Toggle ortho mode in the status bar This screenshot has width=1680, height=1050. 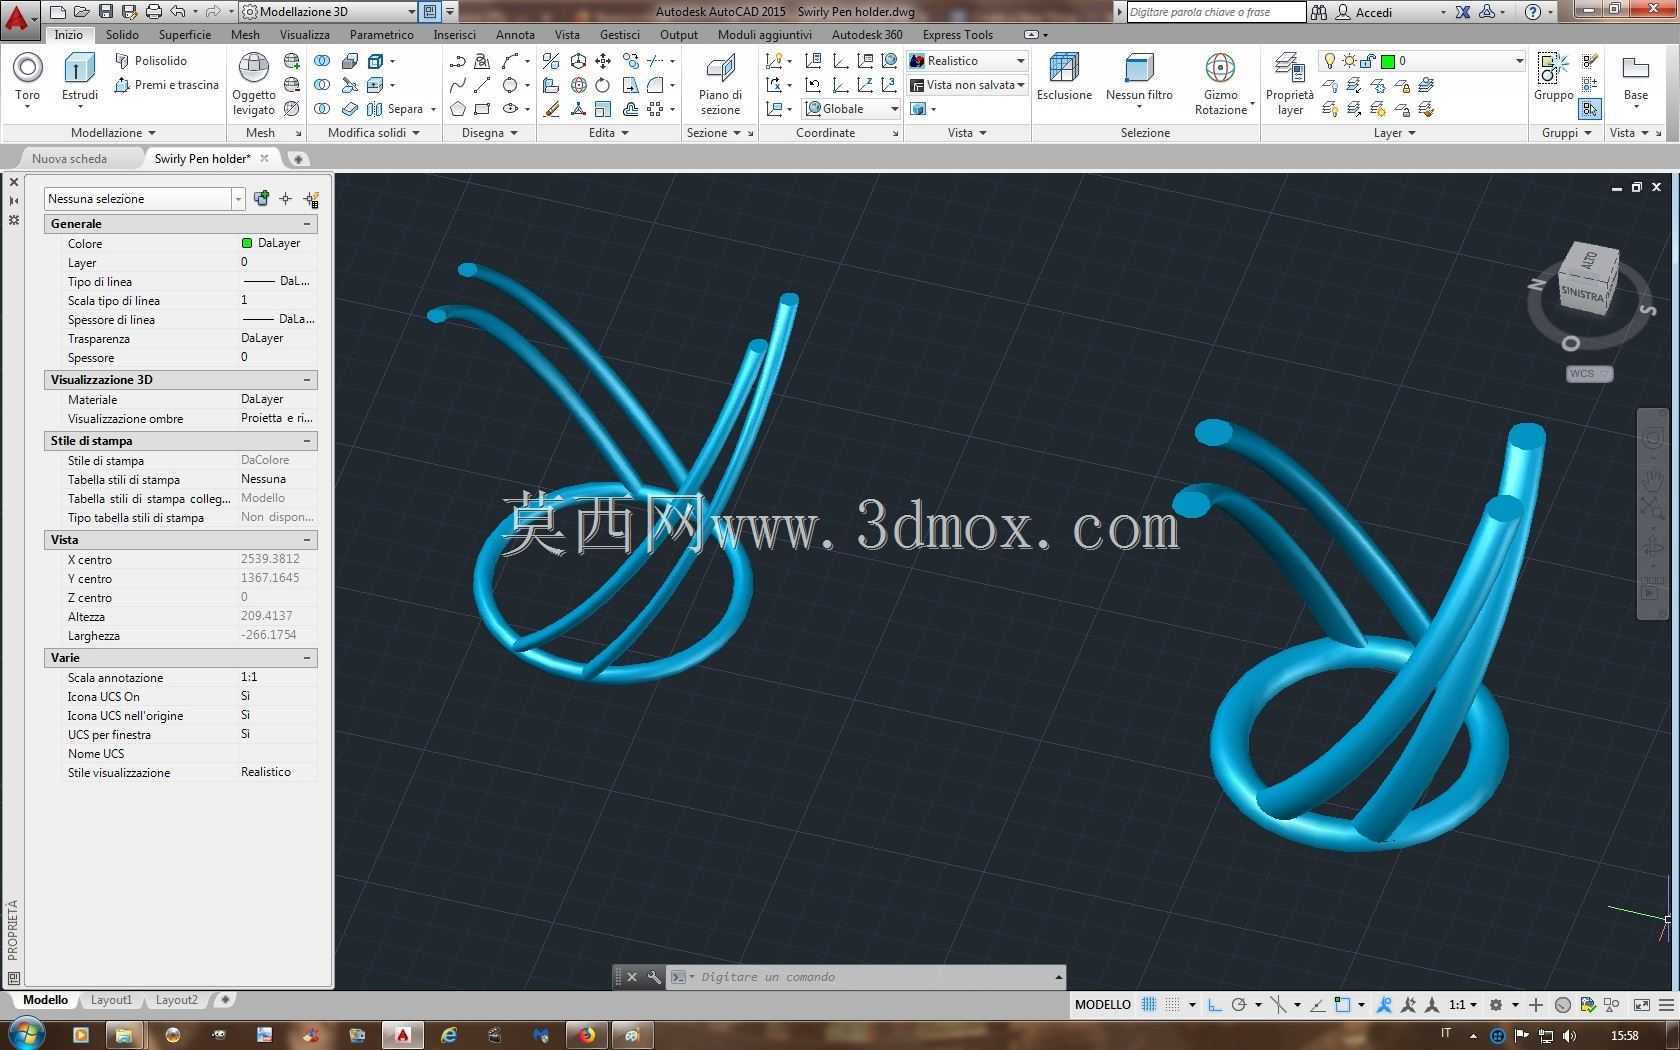pos(1214,1005)
